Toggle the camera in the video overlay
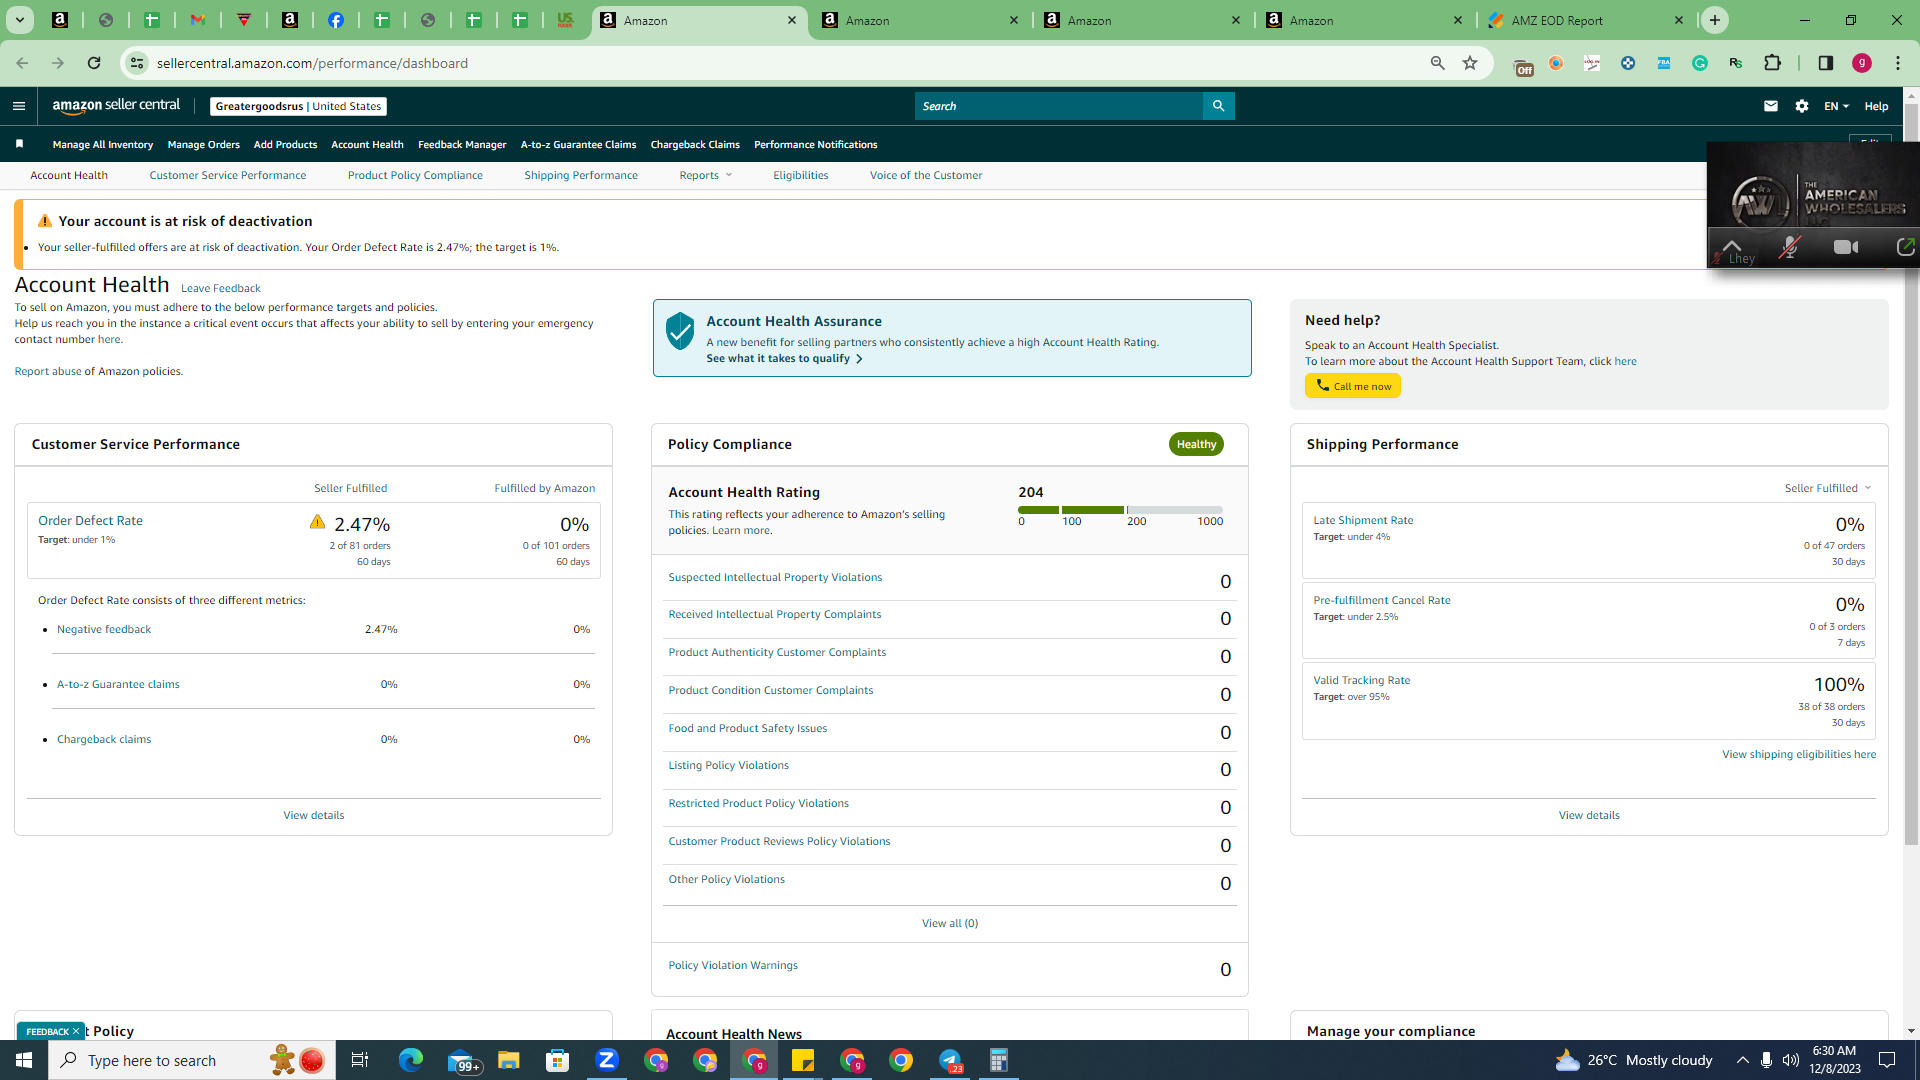This screenshot has width=1920, height=1080. point(1846,247)
